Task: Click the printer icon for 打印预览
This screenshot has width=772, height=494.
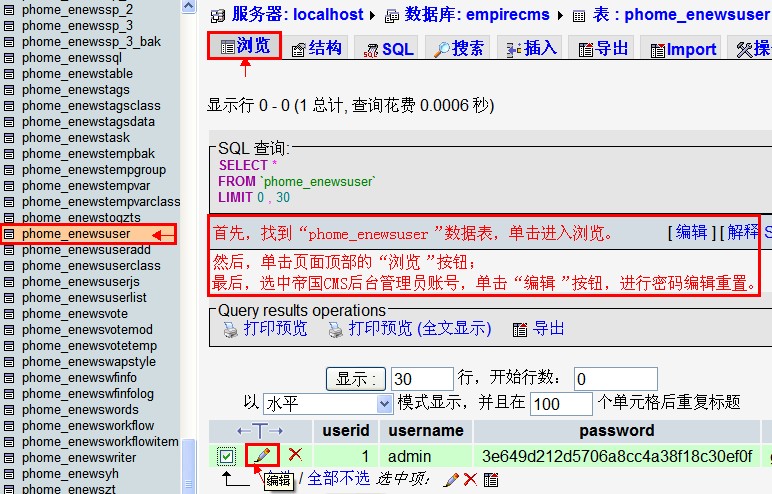Action: [x=230, y=328]
